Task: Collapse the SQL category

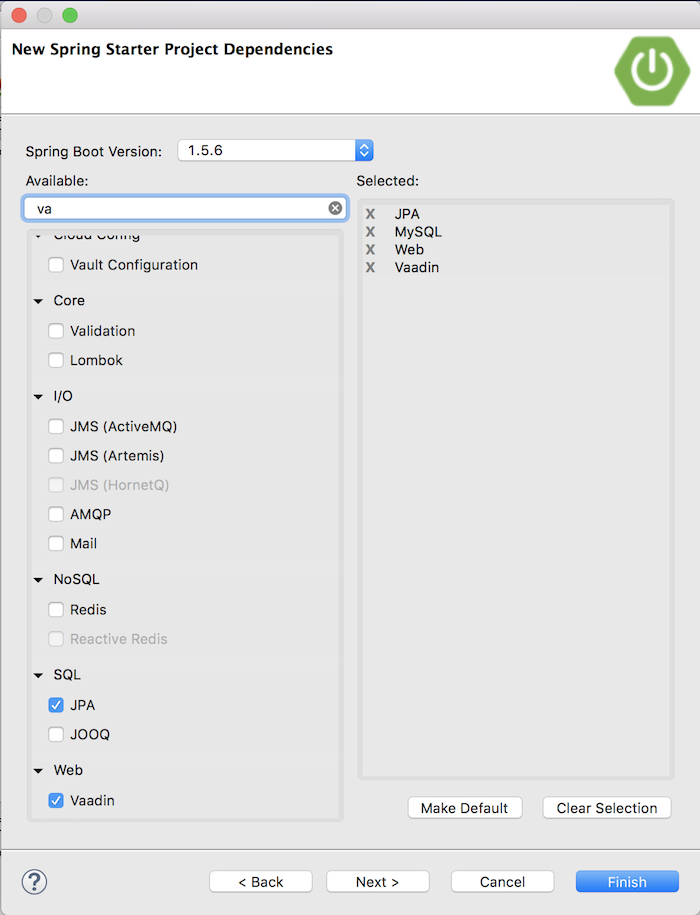Action: (x=38, y=675)
